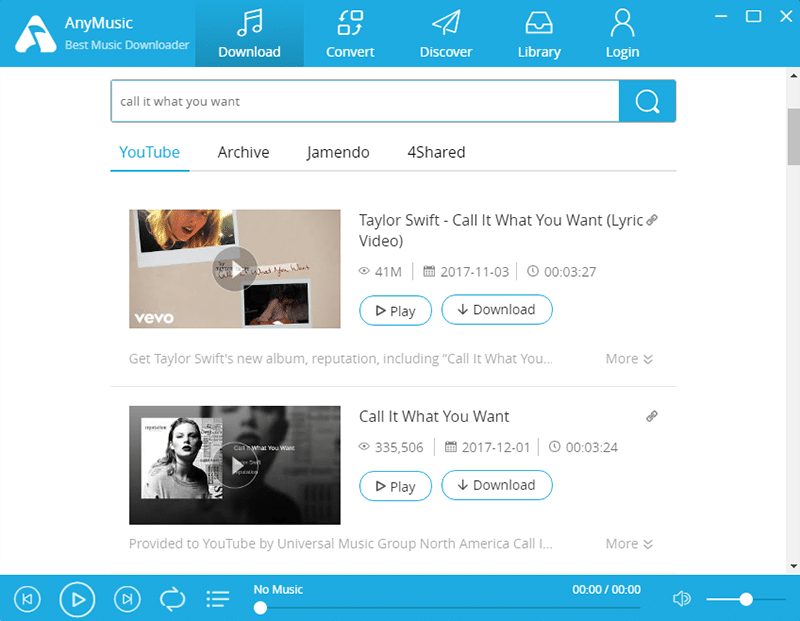800x621 pixels.
Task: Switch to the Jamendo tab
Action: pos(338,153)
